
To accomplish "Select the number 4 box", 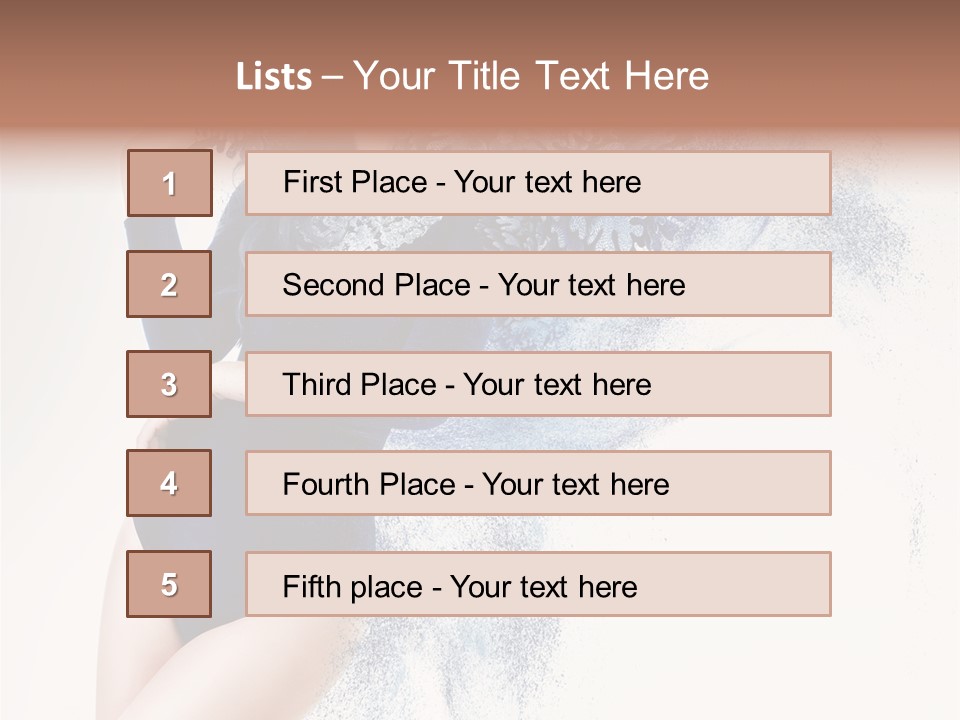I will tap(169, 483).
